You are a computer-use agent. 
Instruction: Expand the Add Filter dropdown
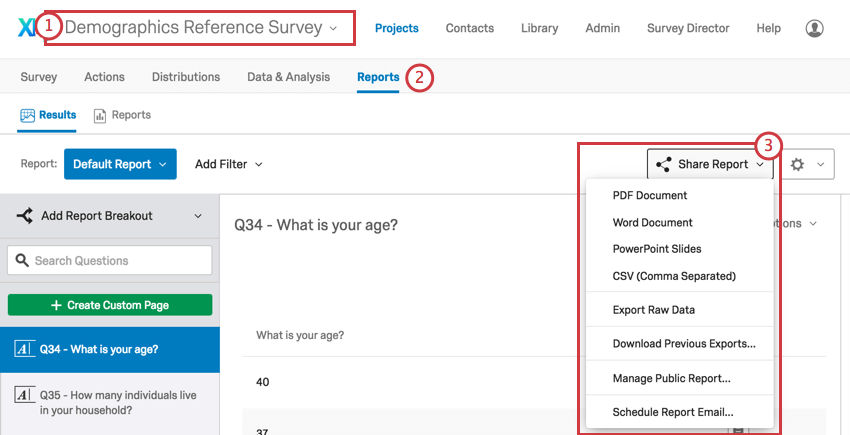(229, 164)
